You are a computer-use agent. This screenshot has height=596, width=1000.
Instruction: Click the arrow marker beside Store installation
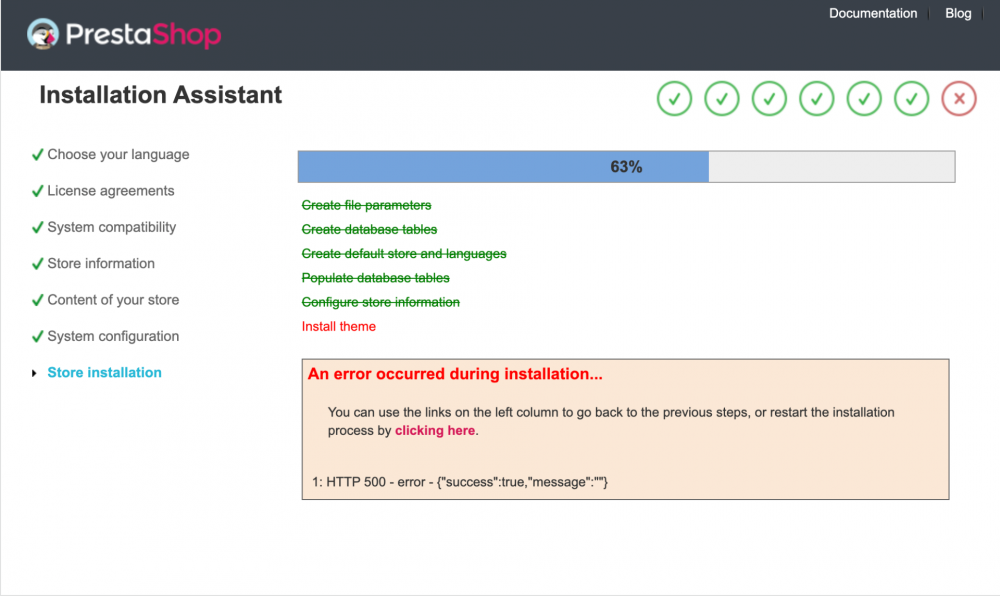(34, 373)
